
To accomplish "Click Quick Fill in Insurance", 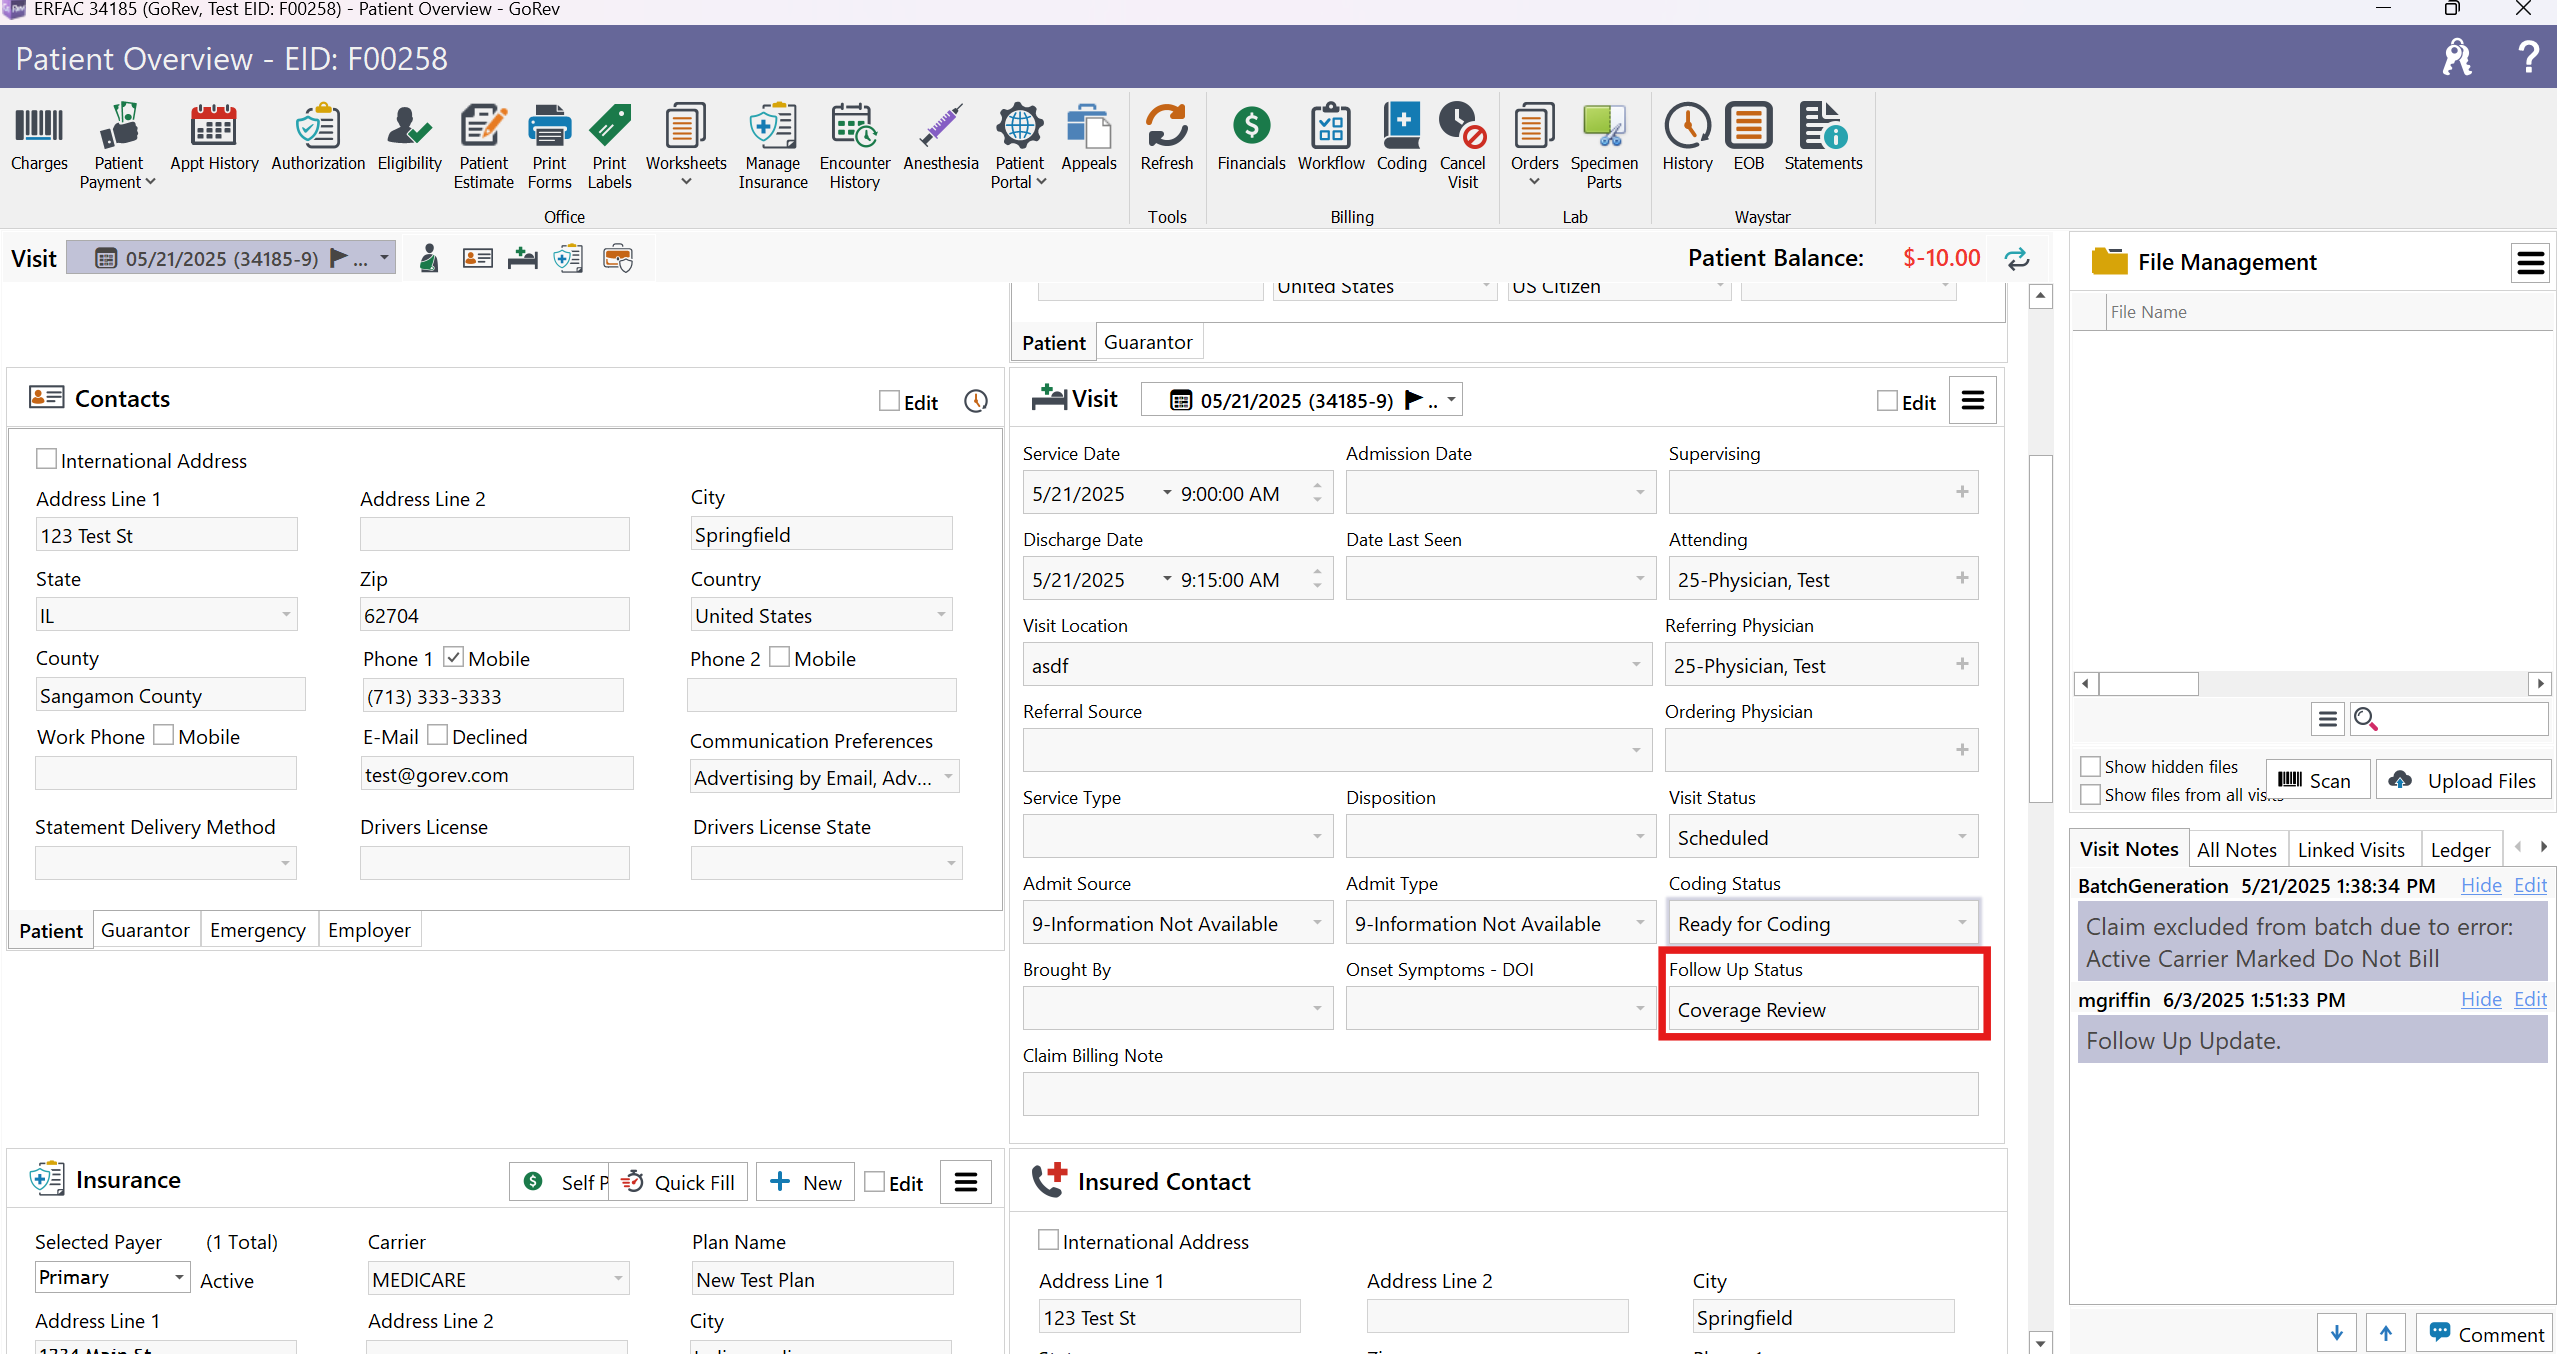I will [x=678, y=1182].
